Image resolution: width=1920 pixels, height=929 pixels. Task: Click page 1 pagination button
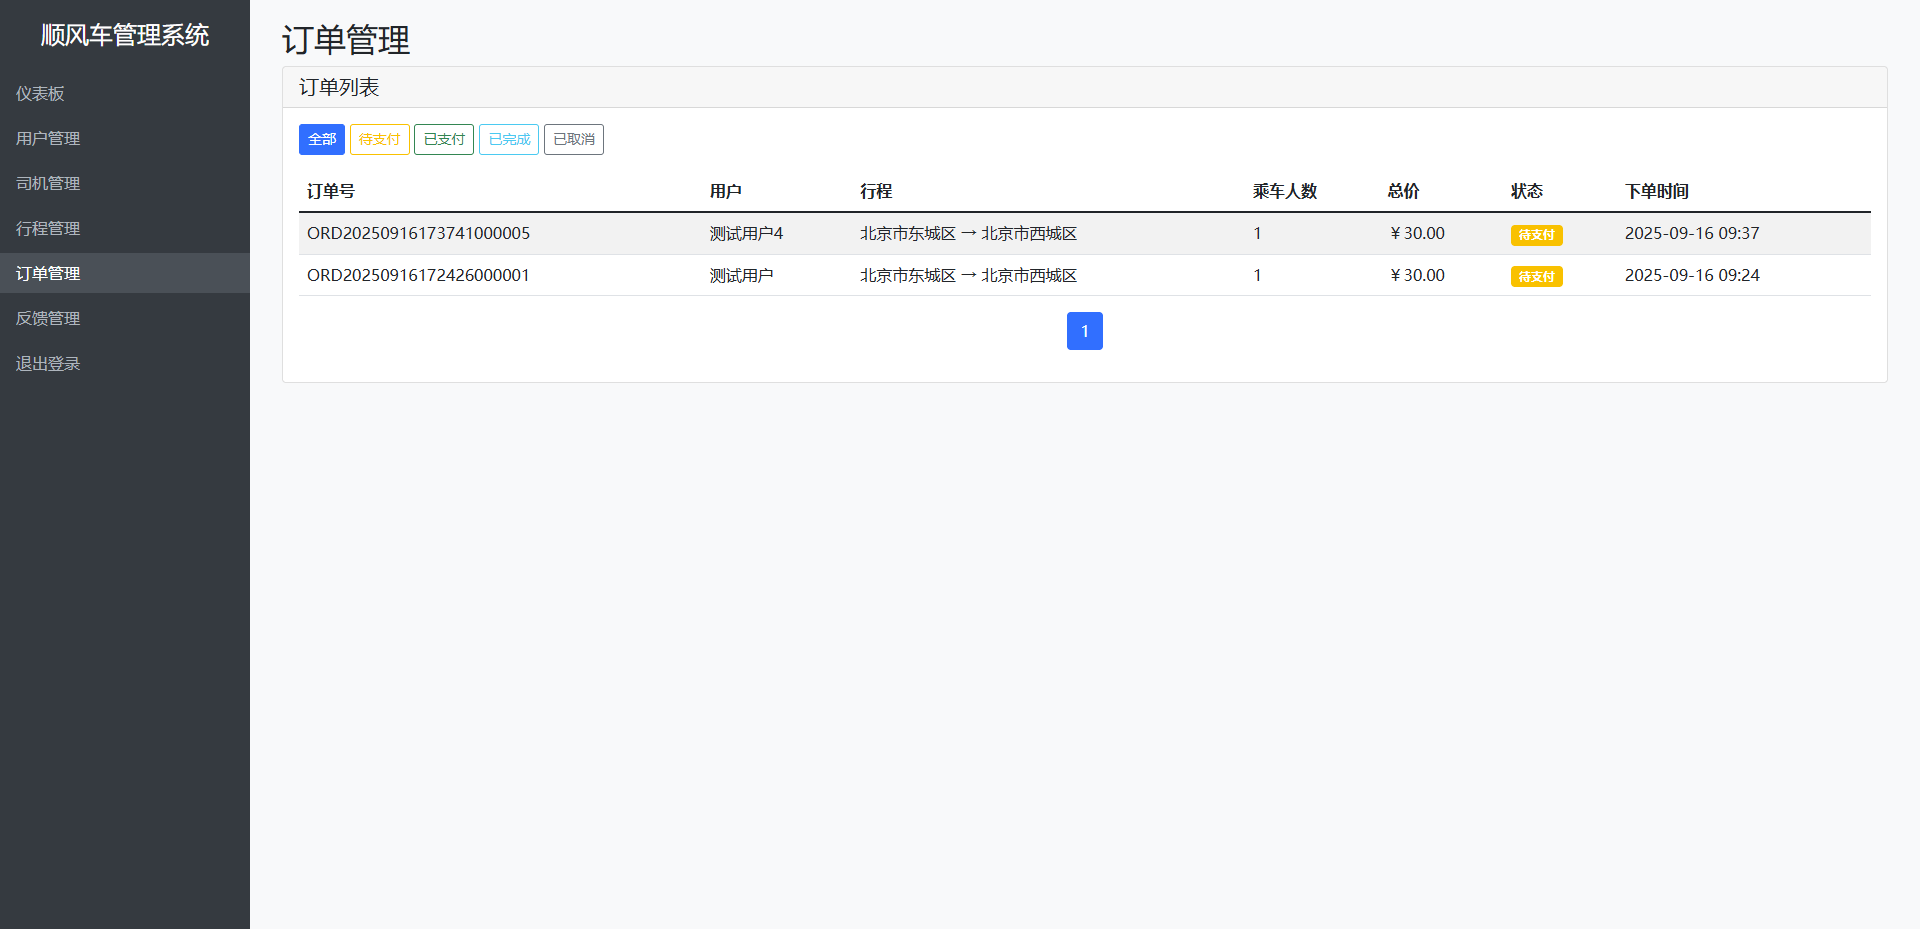tap(1084, 331)
